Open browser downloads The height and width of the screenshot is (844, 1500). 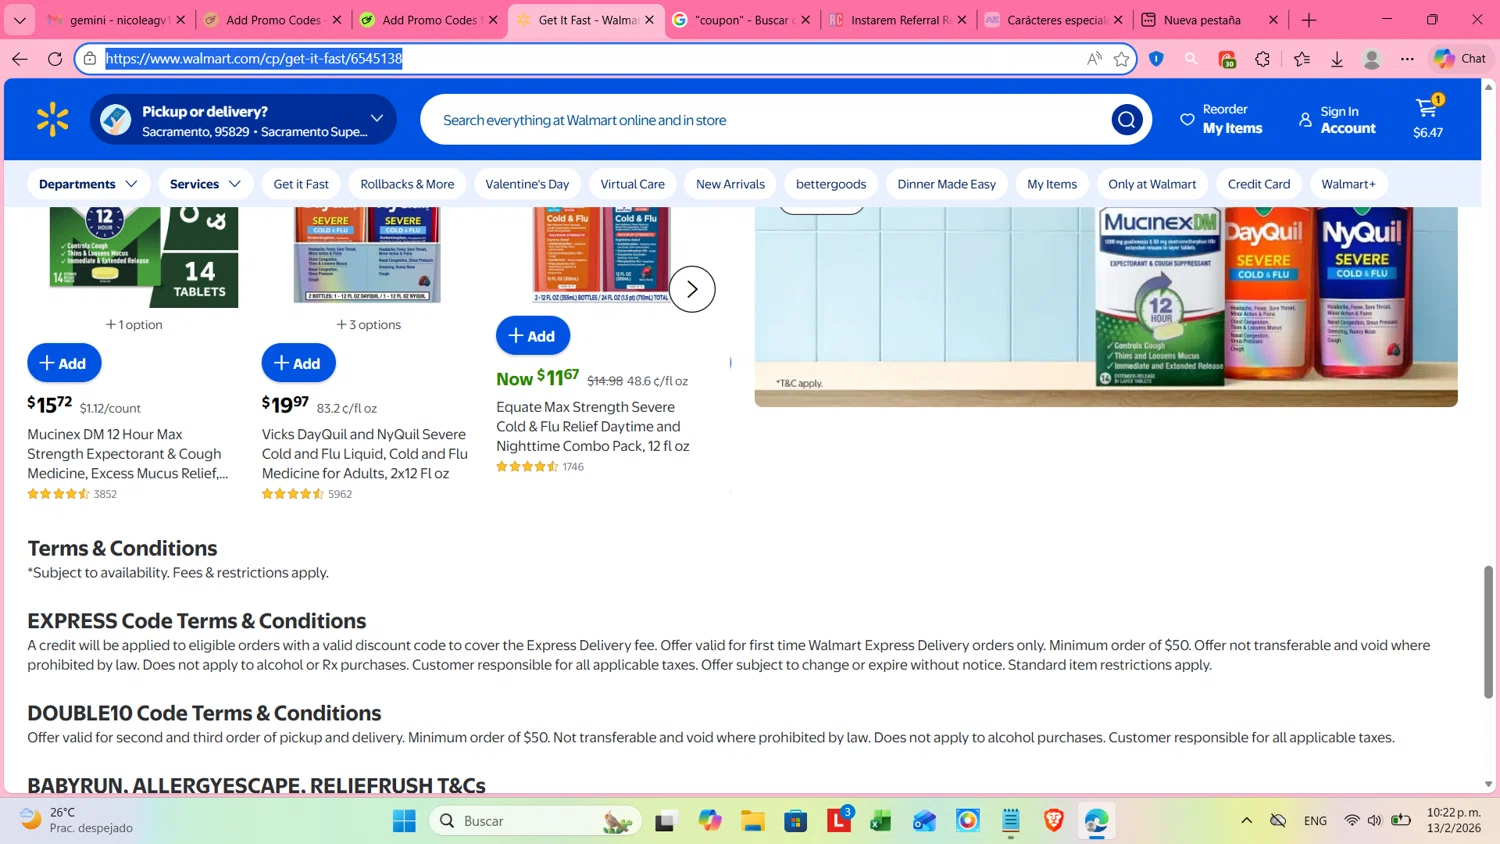1337,59
